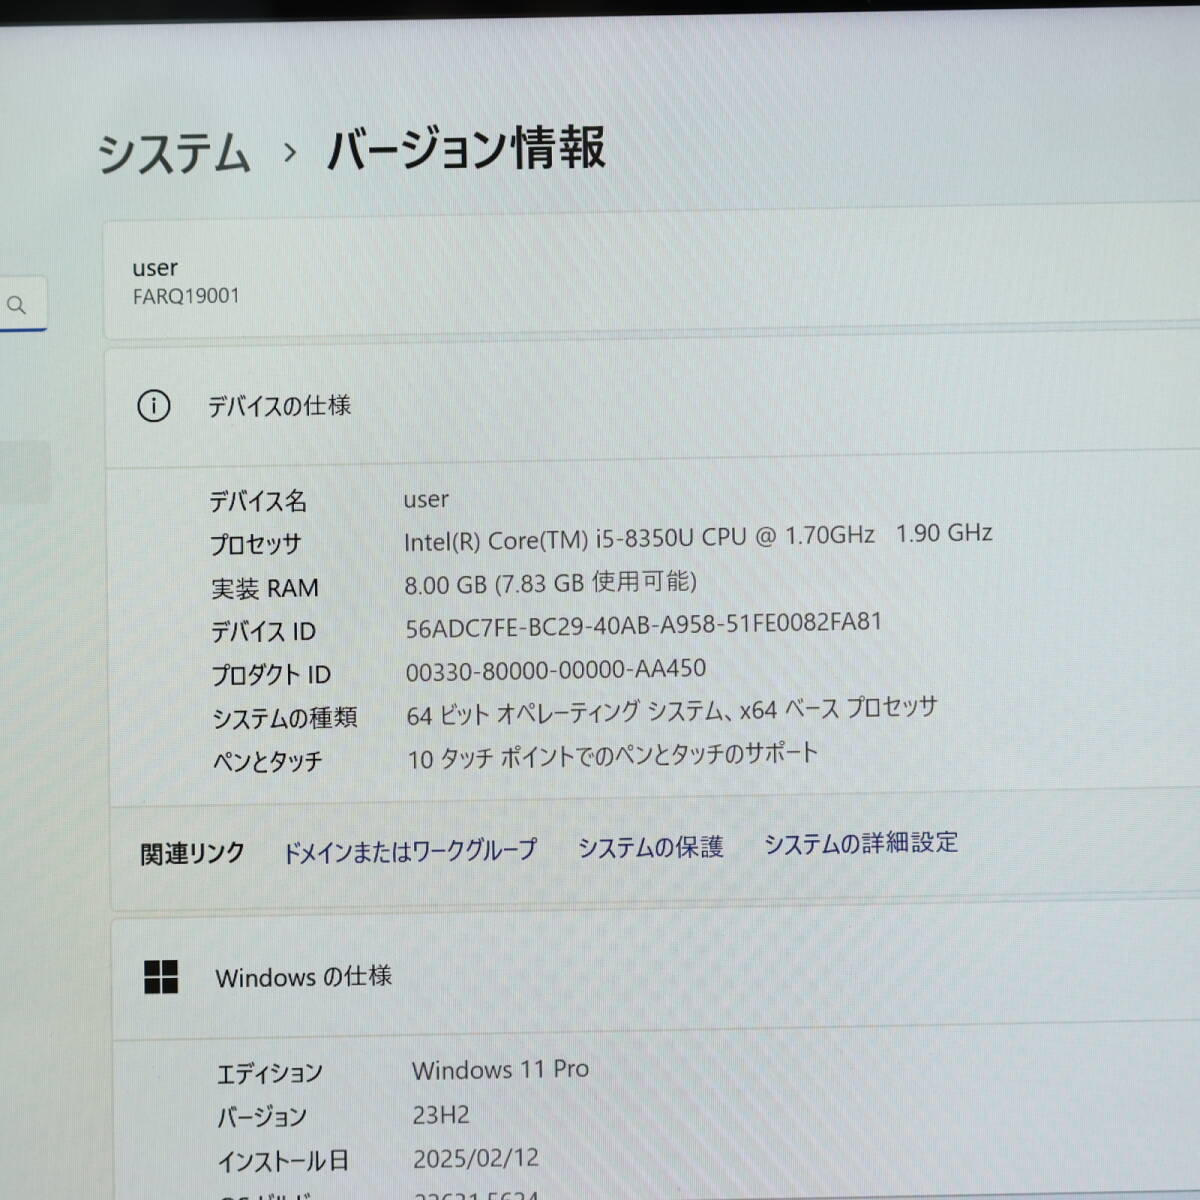Select the 10 タッチ ポイント pen and touch value
This screenshot has height=1200, width=1200.
(613, 756)
